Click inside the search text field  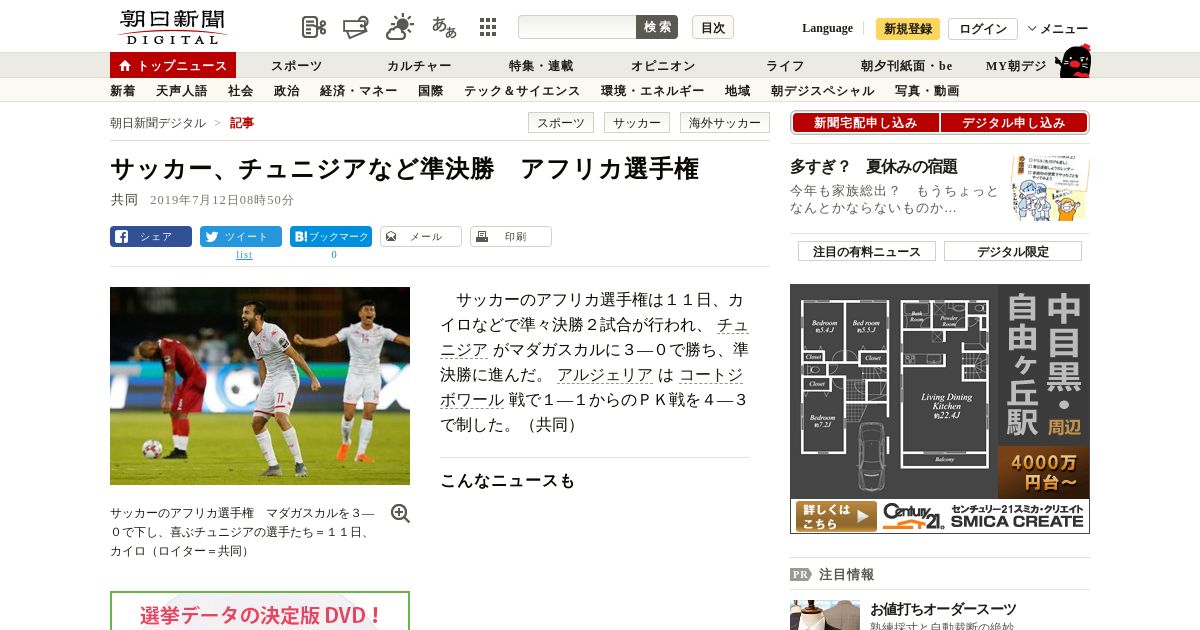click(577, 27)
